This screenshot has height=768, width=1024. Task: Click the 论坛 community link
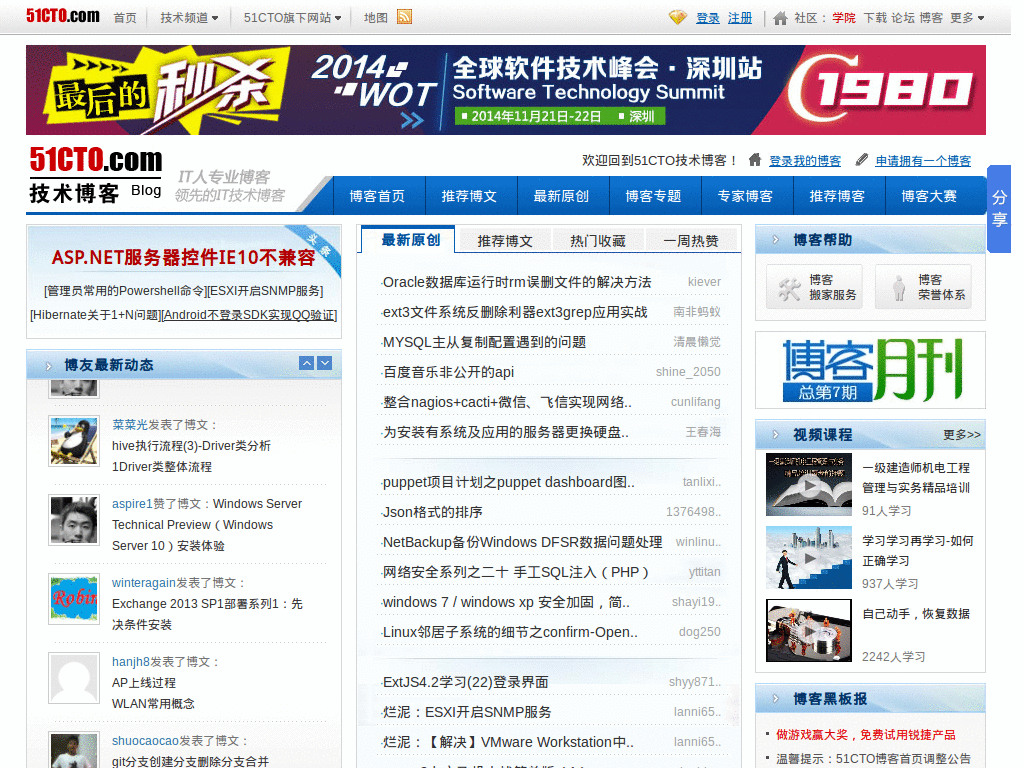[x=903, y=18]
